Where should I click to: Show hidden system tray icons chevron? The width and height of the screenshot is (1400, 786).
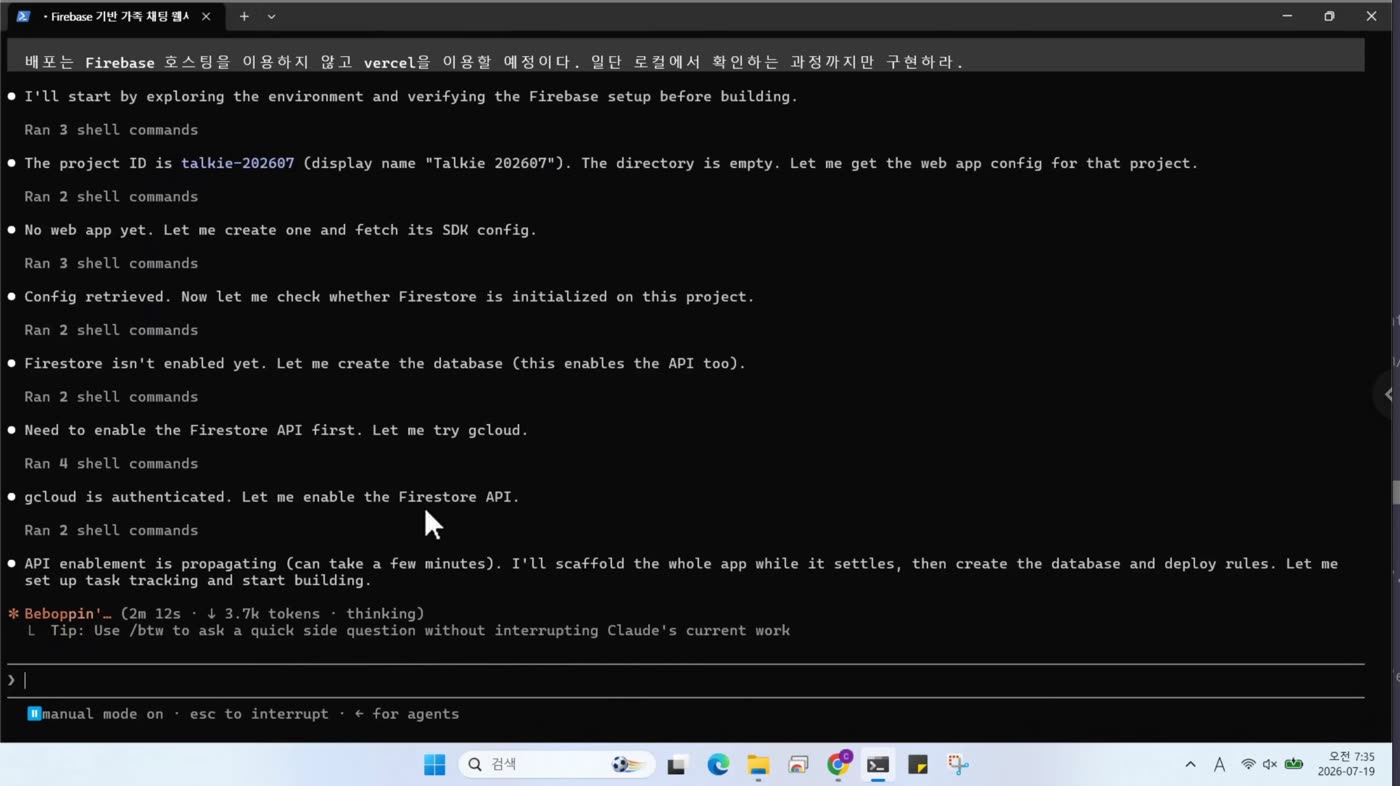pos(1190,765)
